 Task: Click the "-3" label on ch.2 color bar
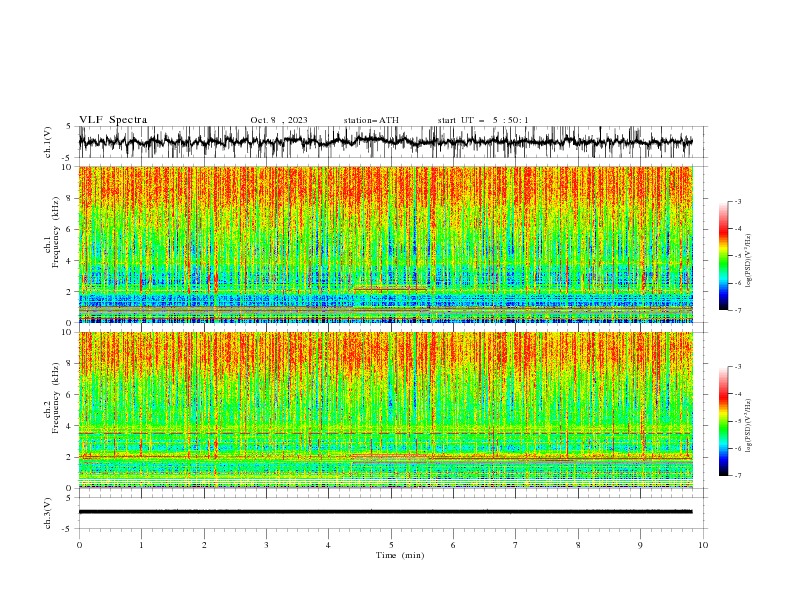(737, 367)
